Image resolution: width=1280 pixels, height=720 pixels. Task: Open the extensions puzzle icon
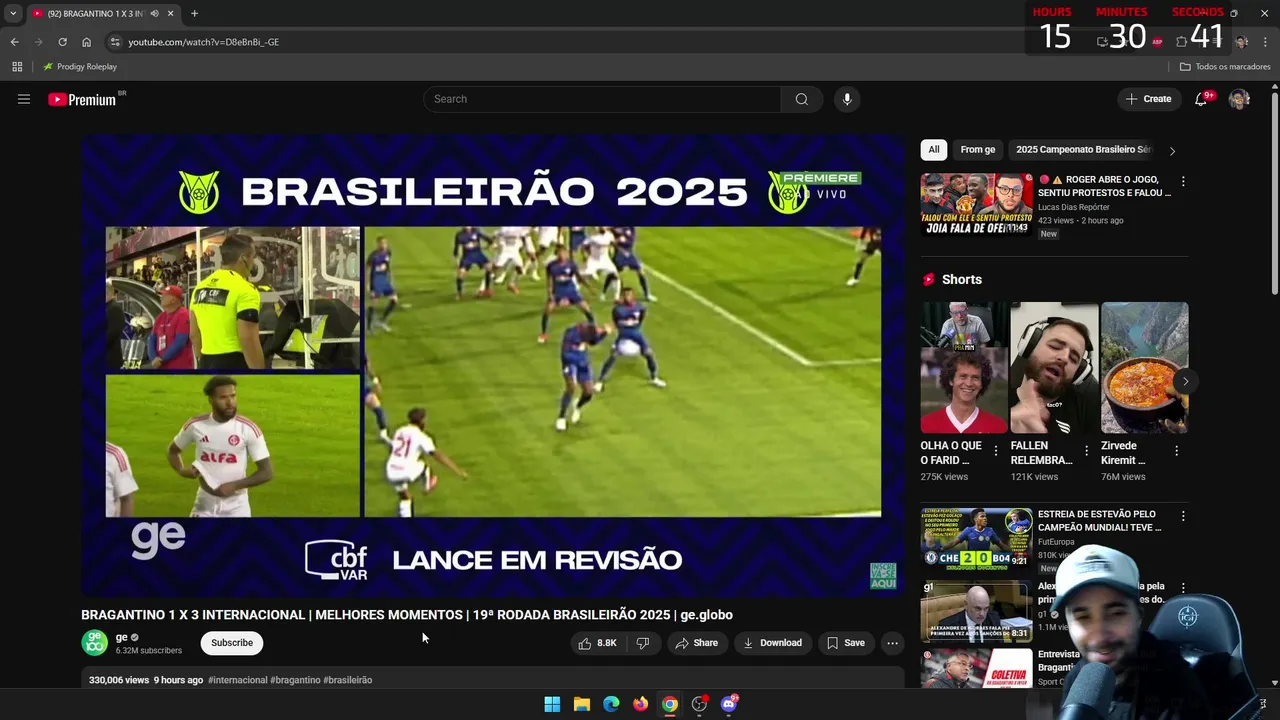pos(1181,42)
